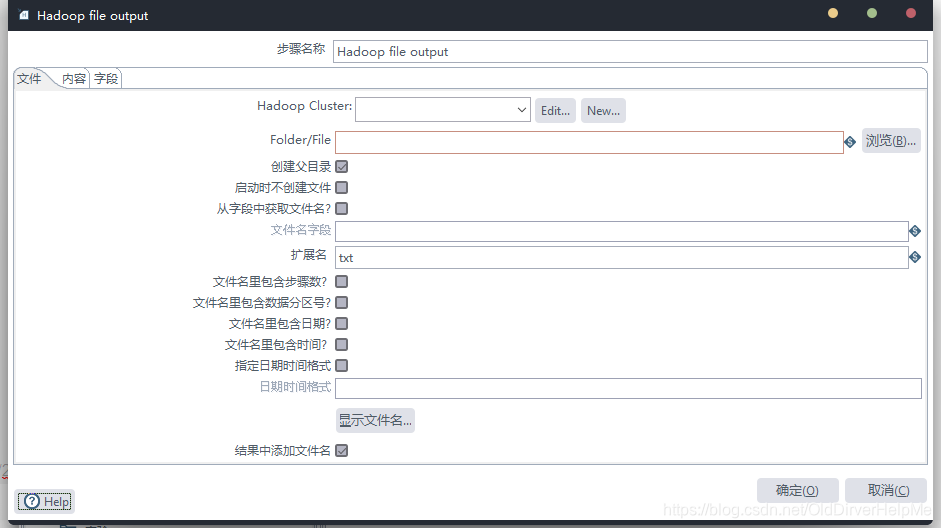Open the Hadoop Cluster dropdown
Viewport: 941px width, 528px height.
point(443,110)
